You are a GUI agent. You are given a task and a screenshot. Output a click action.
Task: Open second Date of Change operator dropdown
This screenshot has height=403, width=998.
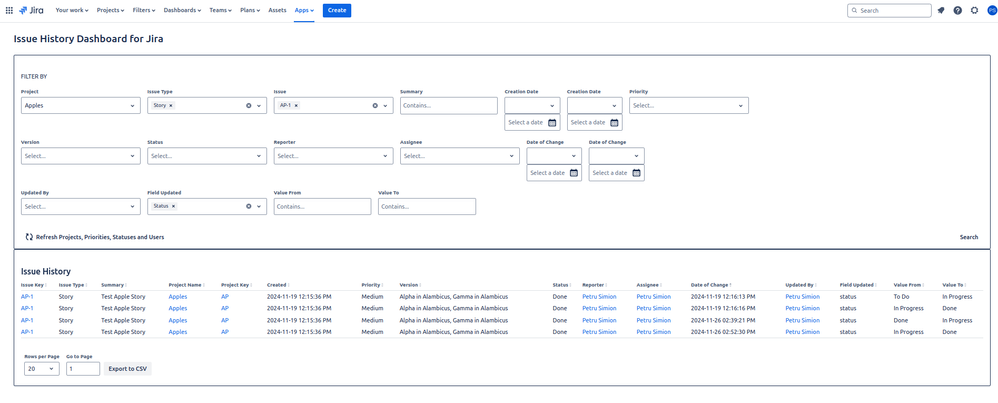click(616, 156)
